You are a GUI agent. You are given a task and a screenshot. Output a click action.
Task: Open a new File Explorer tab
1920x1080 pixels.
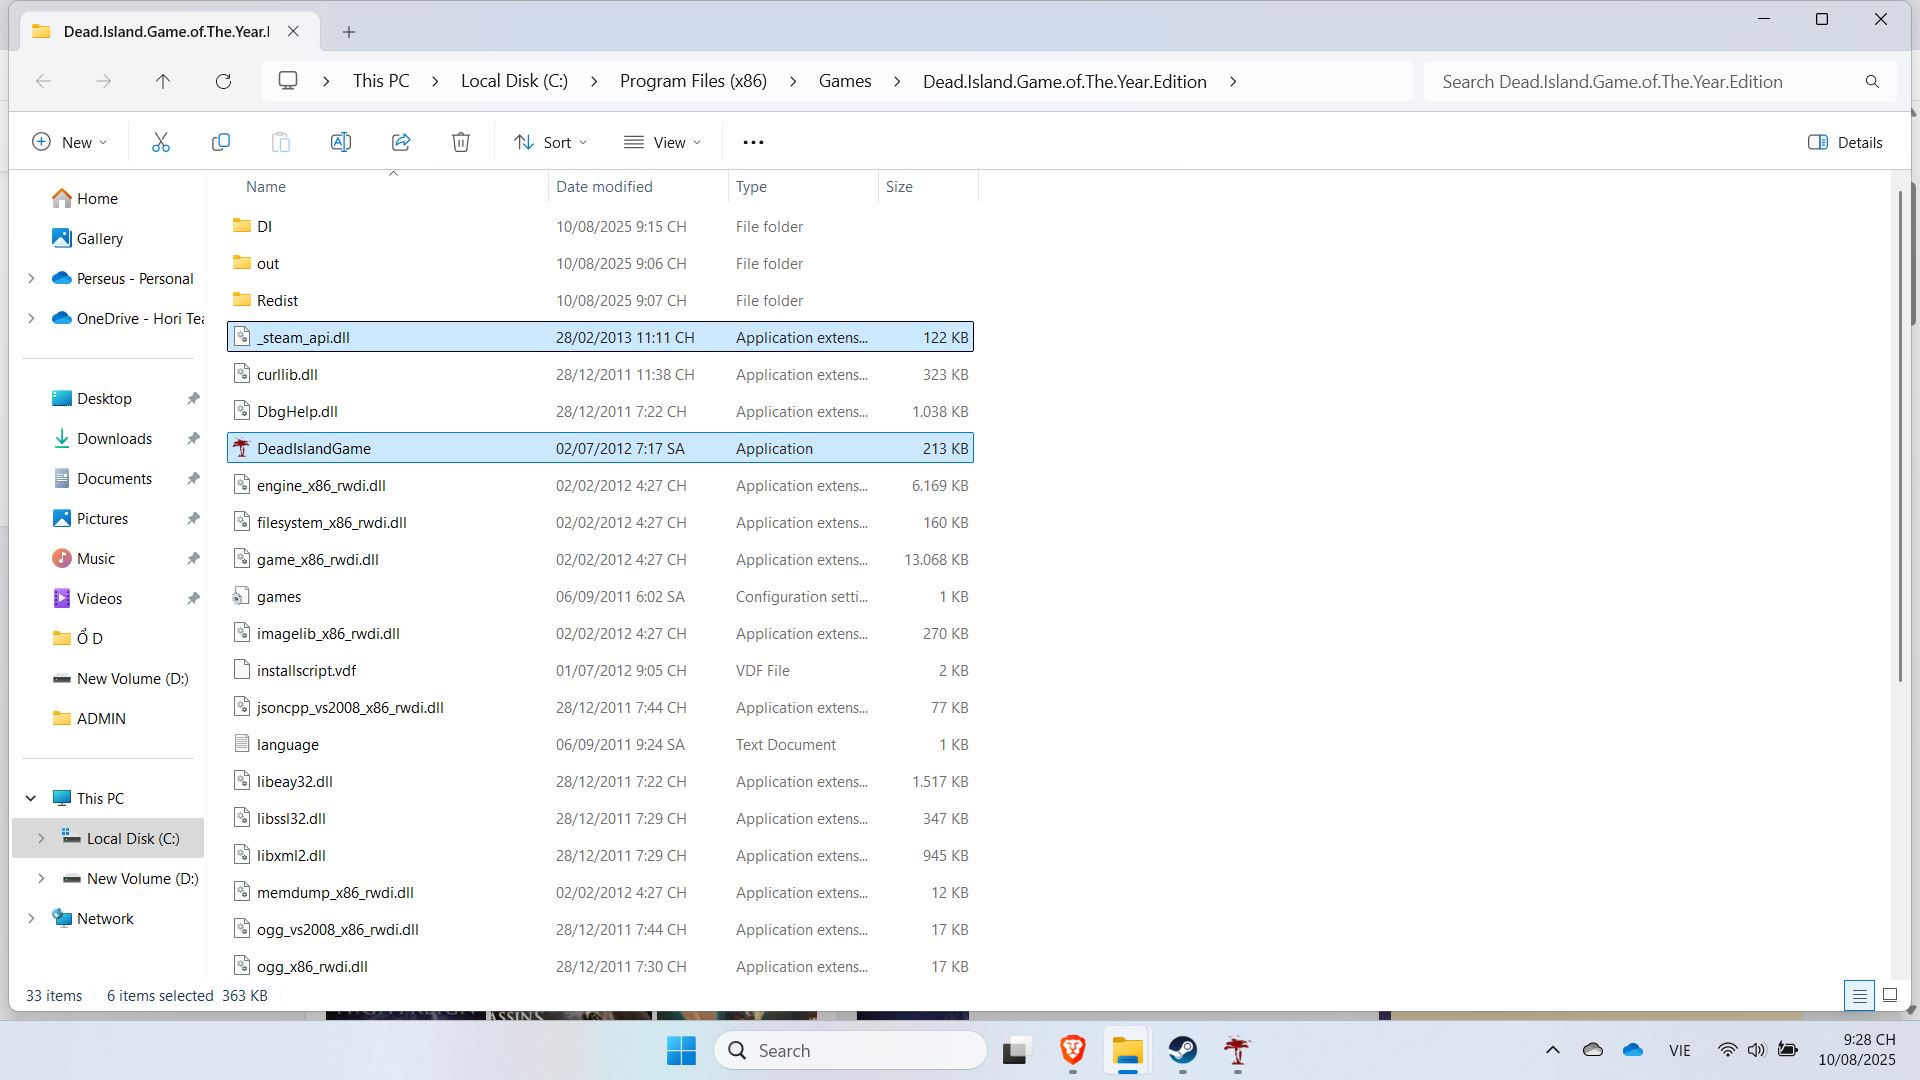[x=349, y=32]
